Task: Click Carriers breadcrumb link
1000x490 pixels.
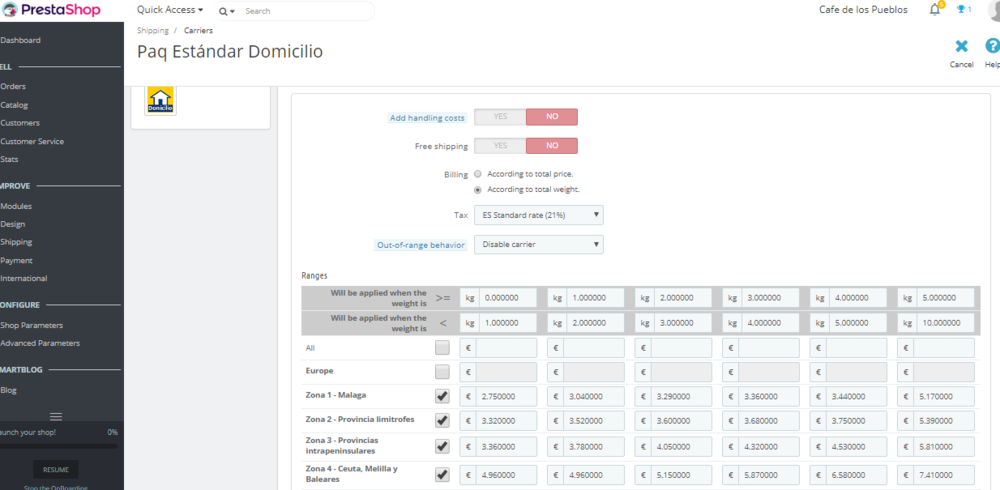Action: [198, 30]
